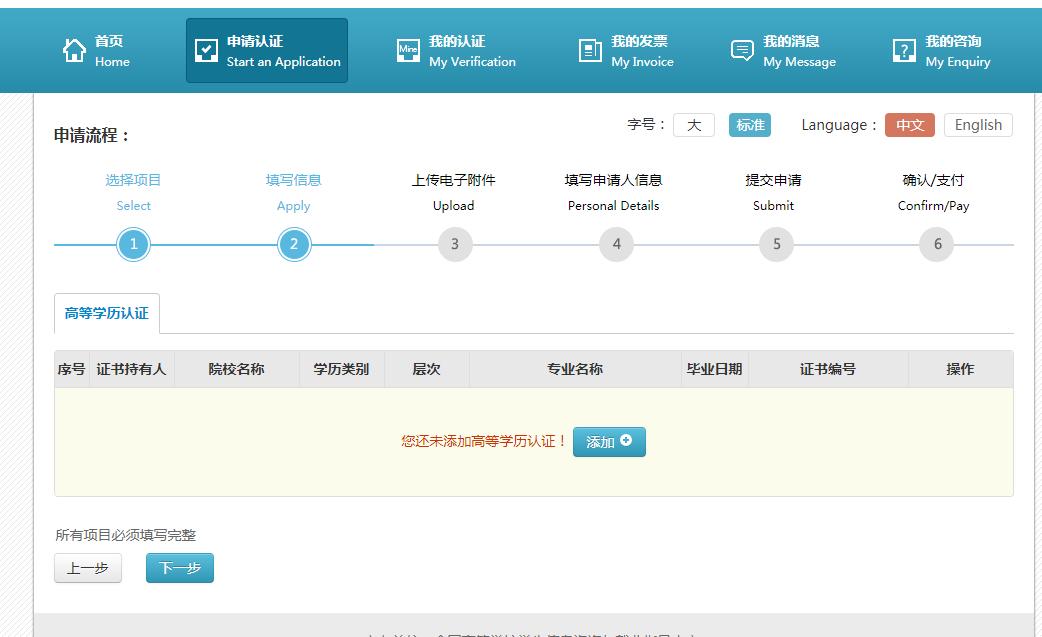Screen dimensions: 1042x637
Task: Click the Home house icon
Action: pyautogui.click(x=76, y=50)
